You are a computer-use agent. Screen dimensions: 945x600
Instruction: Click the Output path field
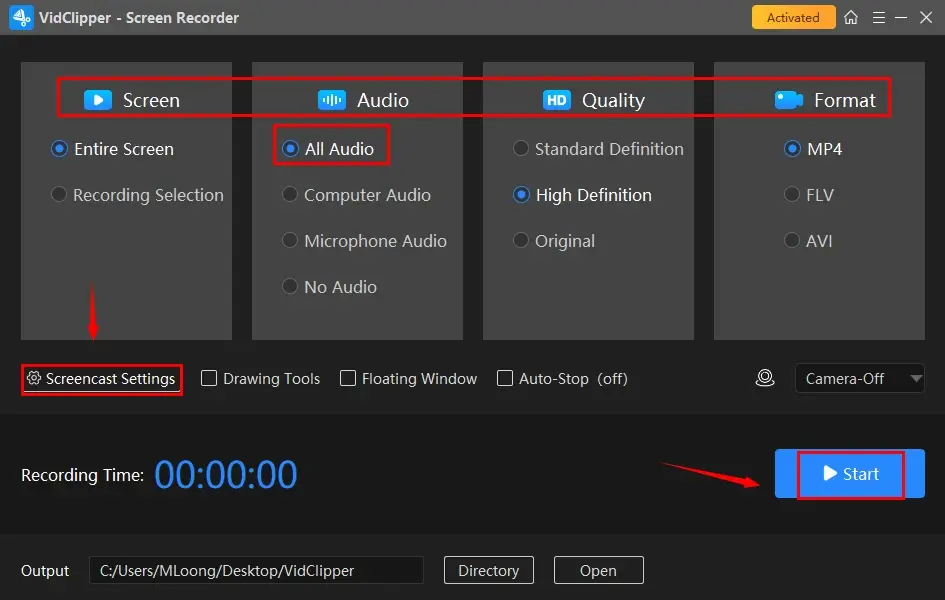click(x=256, y=570)
